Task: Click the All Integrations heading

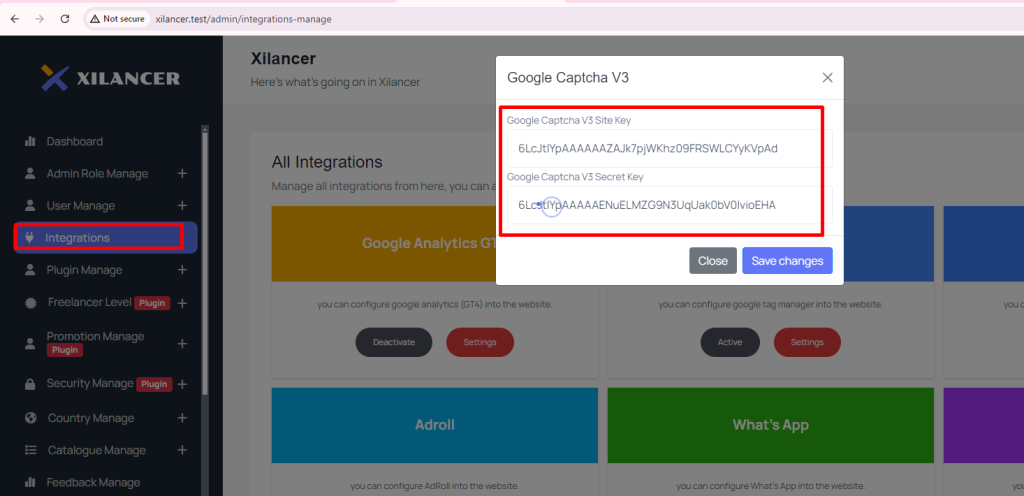Action: pyautogui.click(x=327, y=162)
